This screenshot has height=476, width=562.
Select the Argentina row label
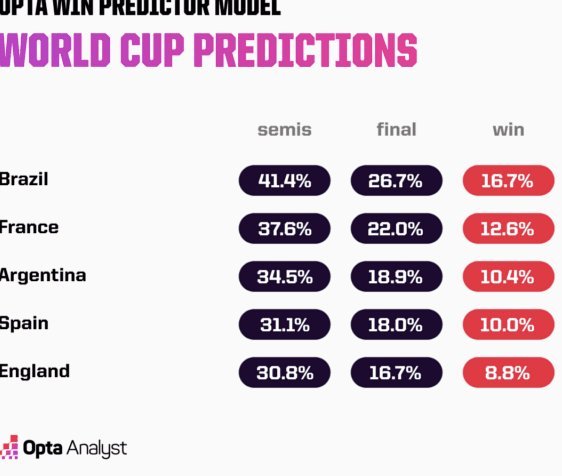pyautogui.click(x=43, y=276)
